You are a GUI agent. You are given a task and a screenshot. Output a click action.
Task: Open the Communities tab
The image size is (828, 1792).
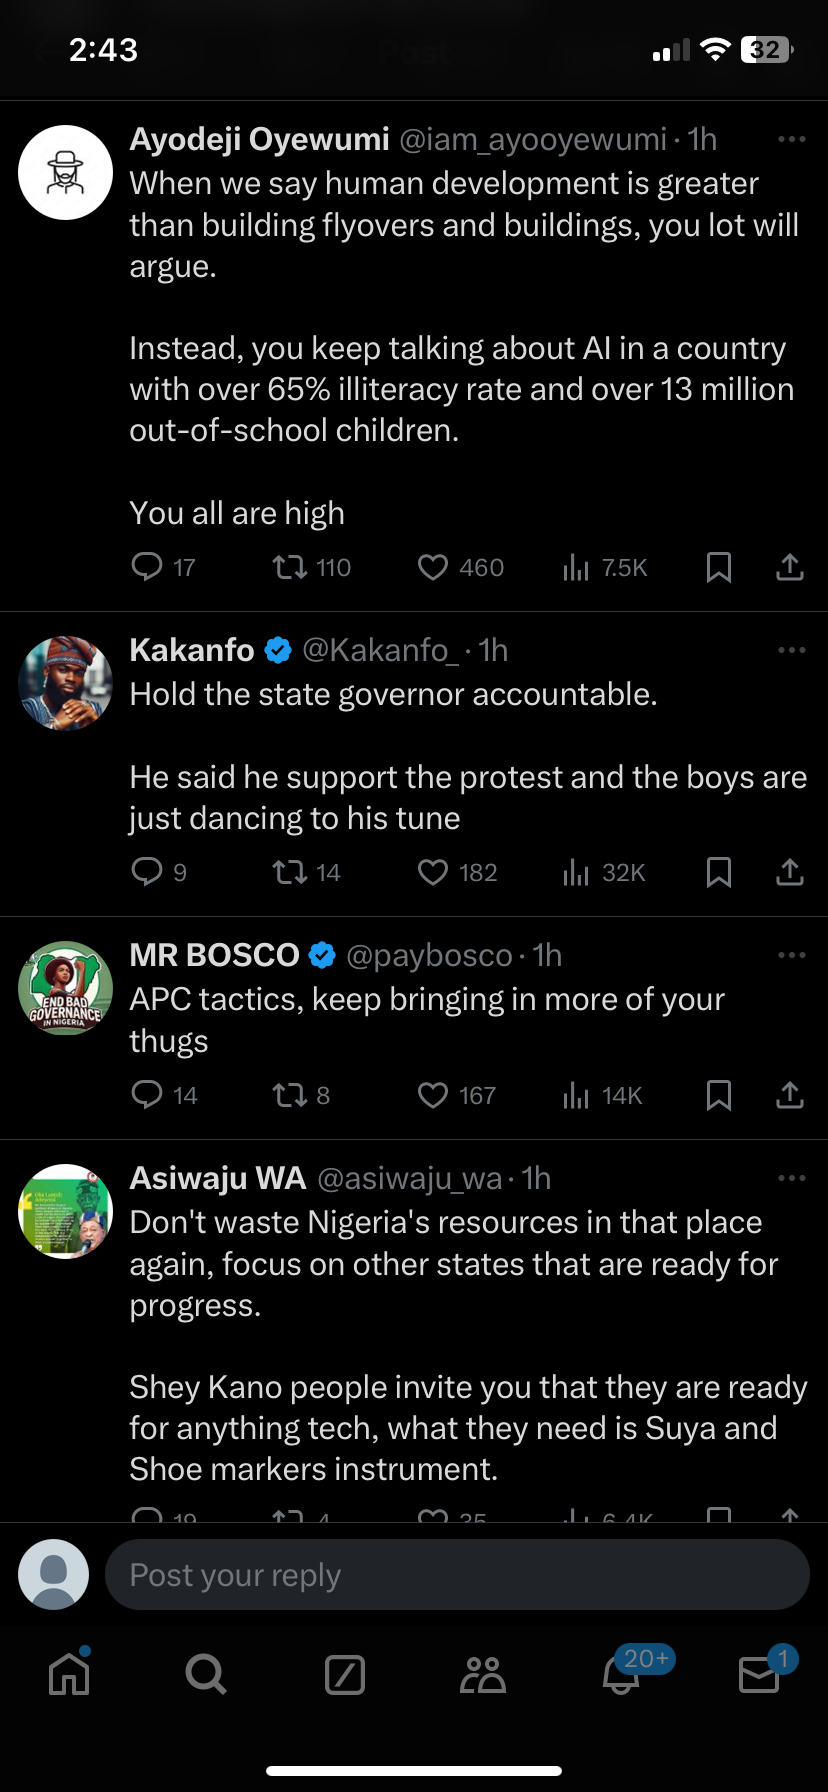click(x=483, y=1675)
